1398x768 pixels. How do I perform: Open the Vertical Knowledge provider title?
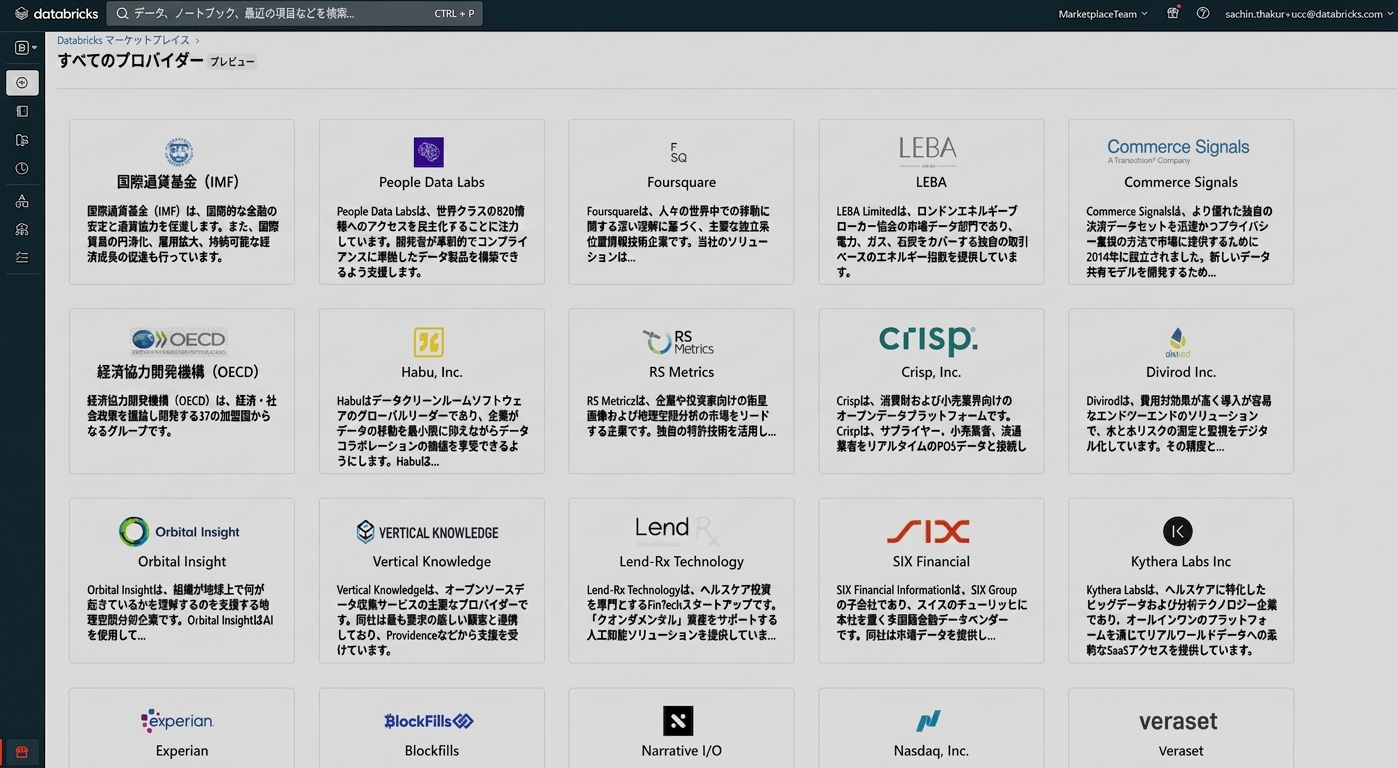pos(432,561)
